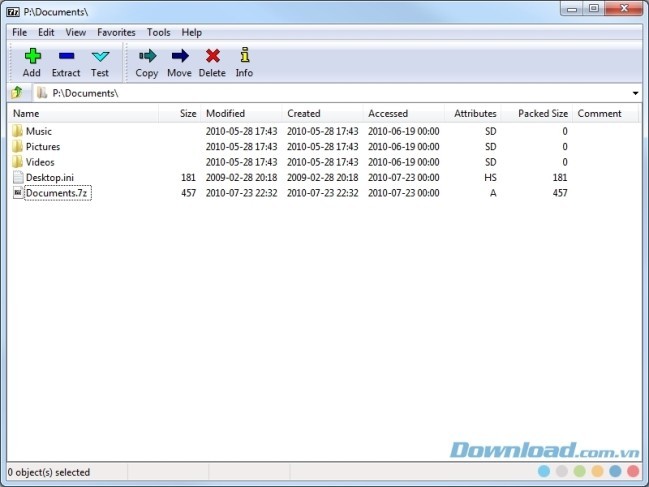The height and width of the screenshot is (487, 649).
Task: Minimize the 7-Zip window
Action: pyautogui.click(x=572, y=9)
